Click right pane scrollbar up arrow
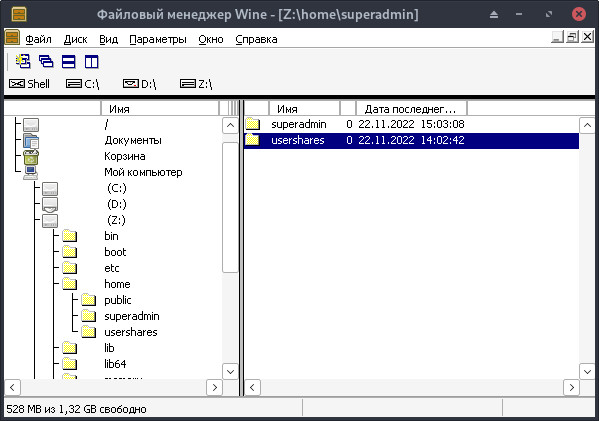The image size is (599, 421). point(587,125)
